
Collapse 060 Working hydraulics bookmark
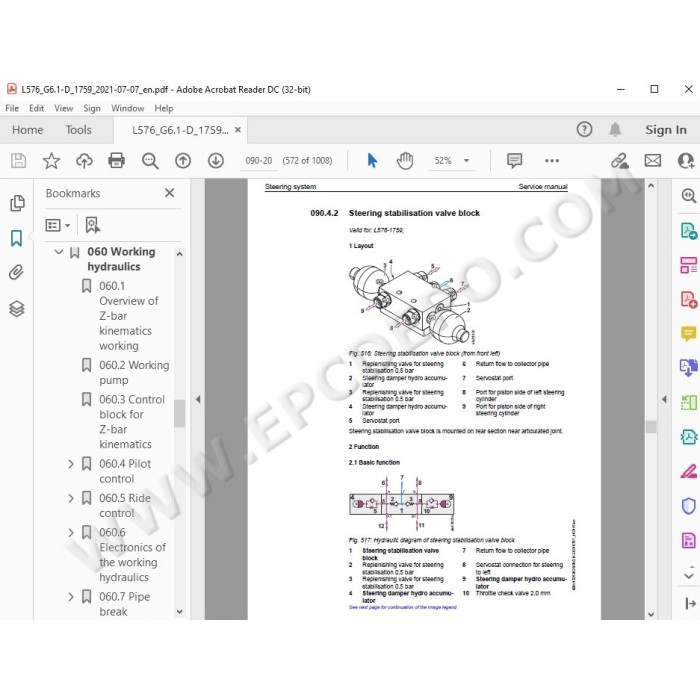[58, 252]
